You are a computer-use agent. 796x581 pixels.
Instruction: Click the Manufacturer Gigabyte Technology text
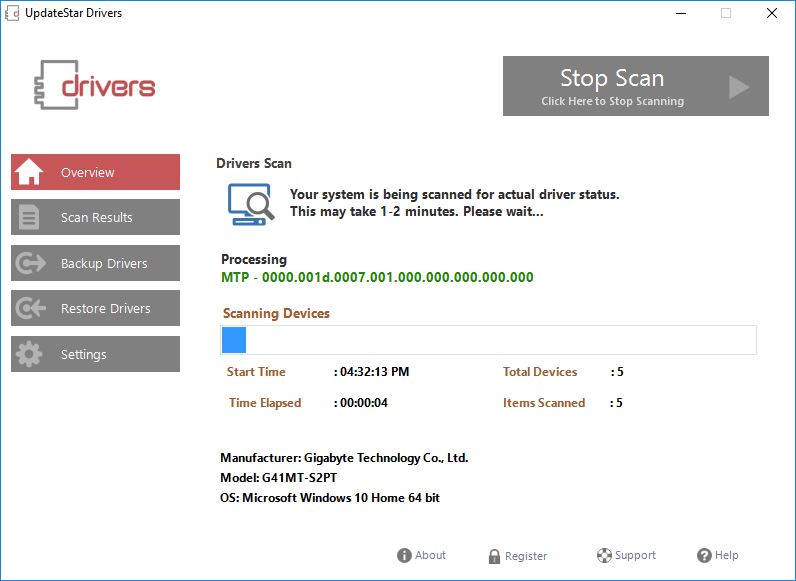point(344,458)
